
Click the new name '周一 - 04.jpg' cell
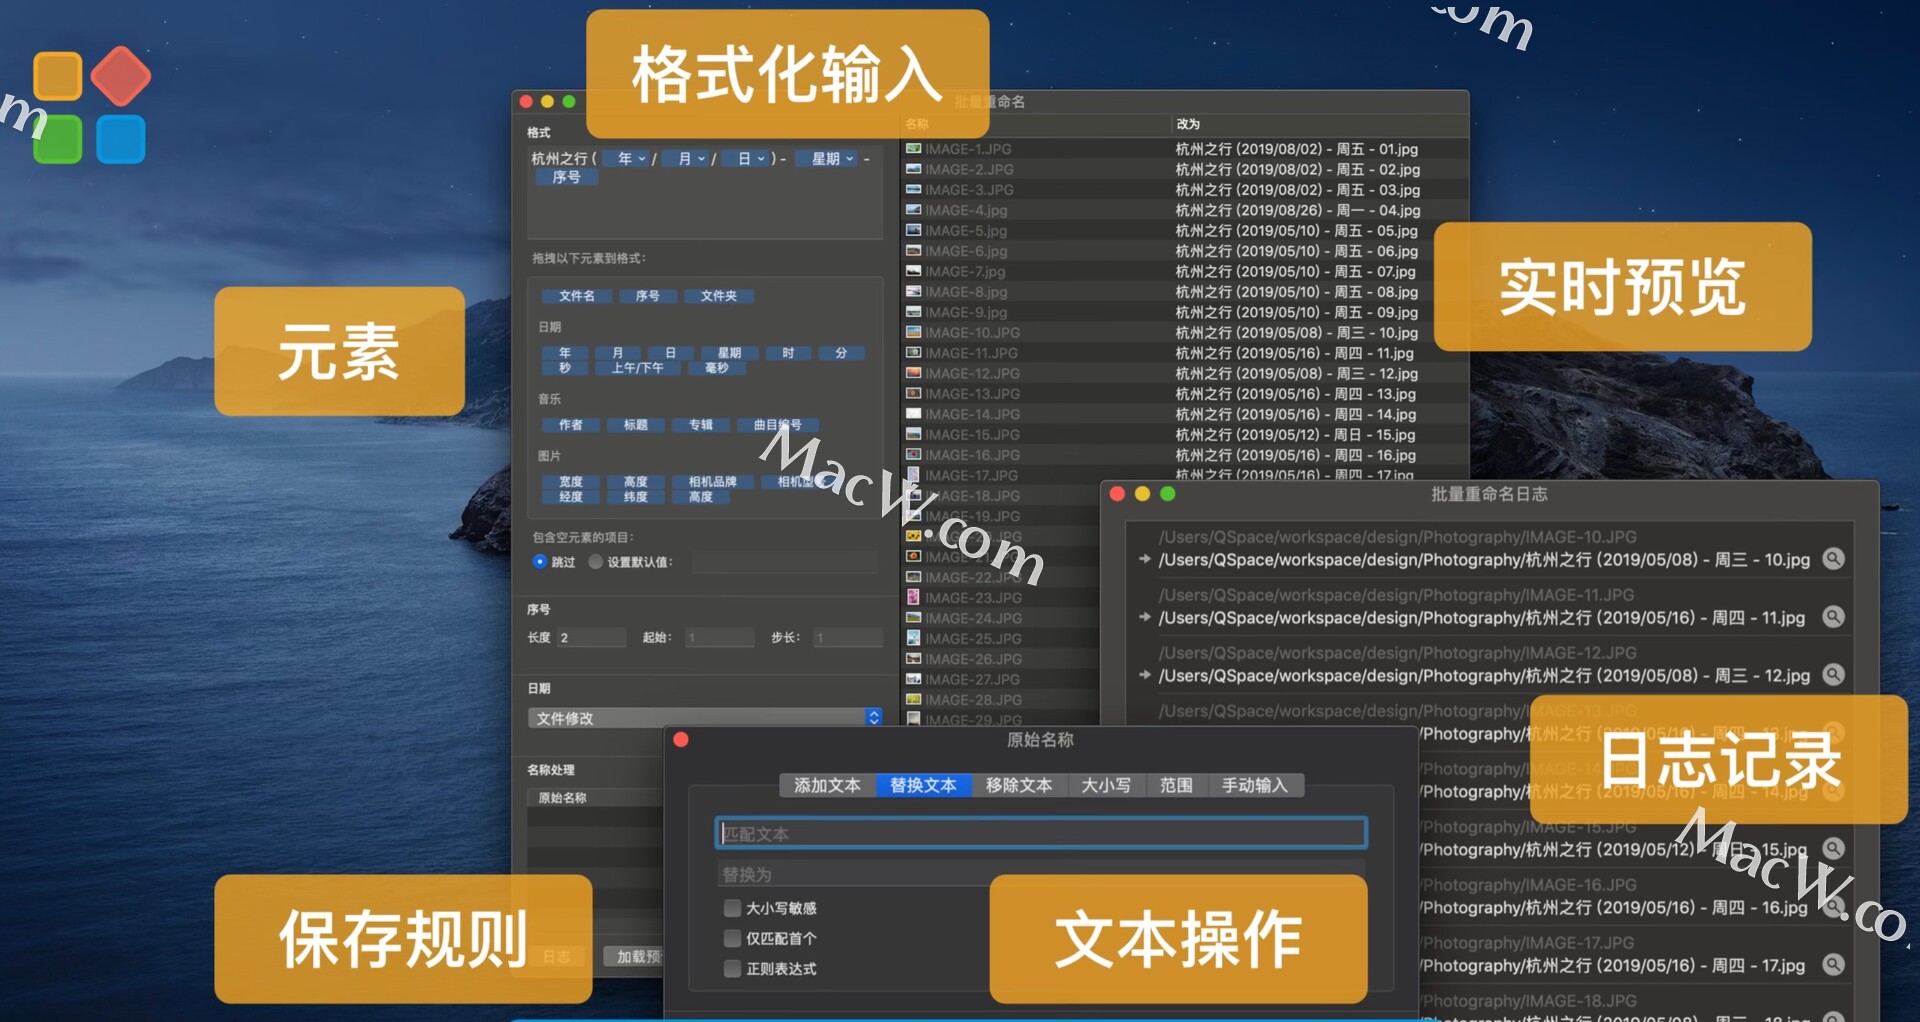[1297, 210]
